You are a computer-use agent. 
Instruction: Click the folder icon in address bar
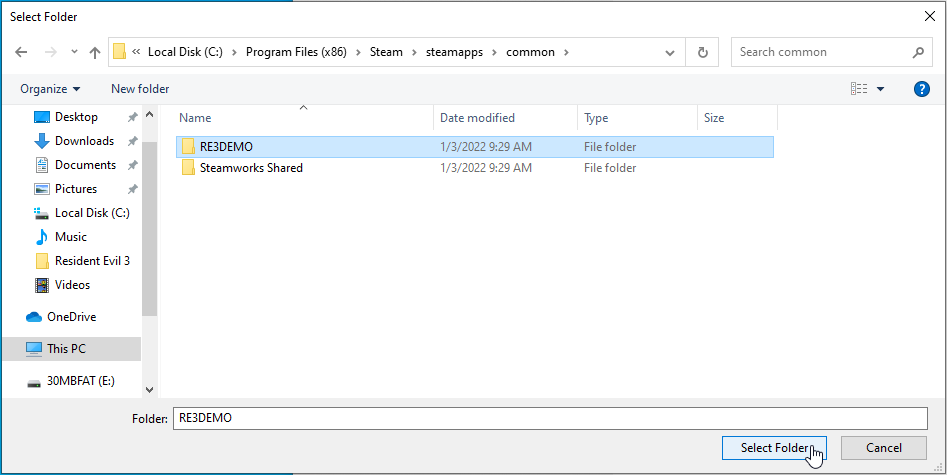[120, 52]
